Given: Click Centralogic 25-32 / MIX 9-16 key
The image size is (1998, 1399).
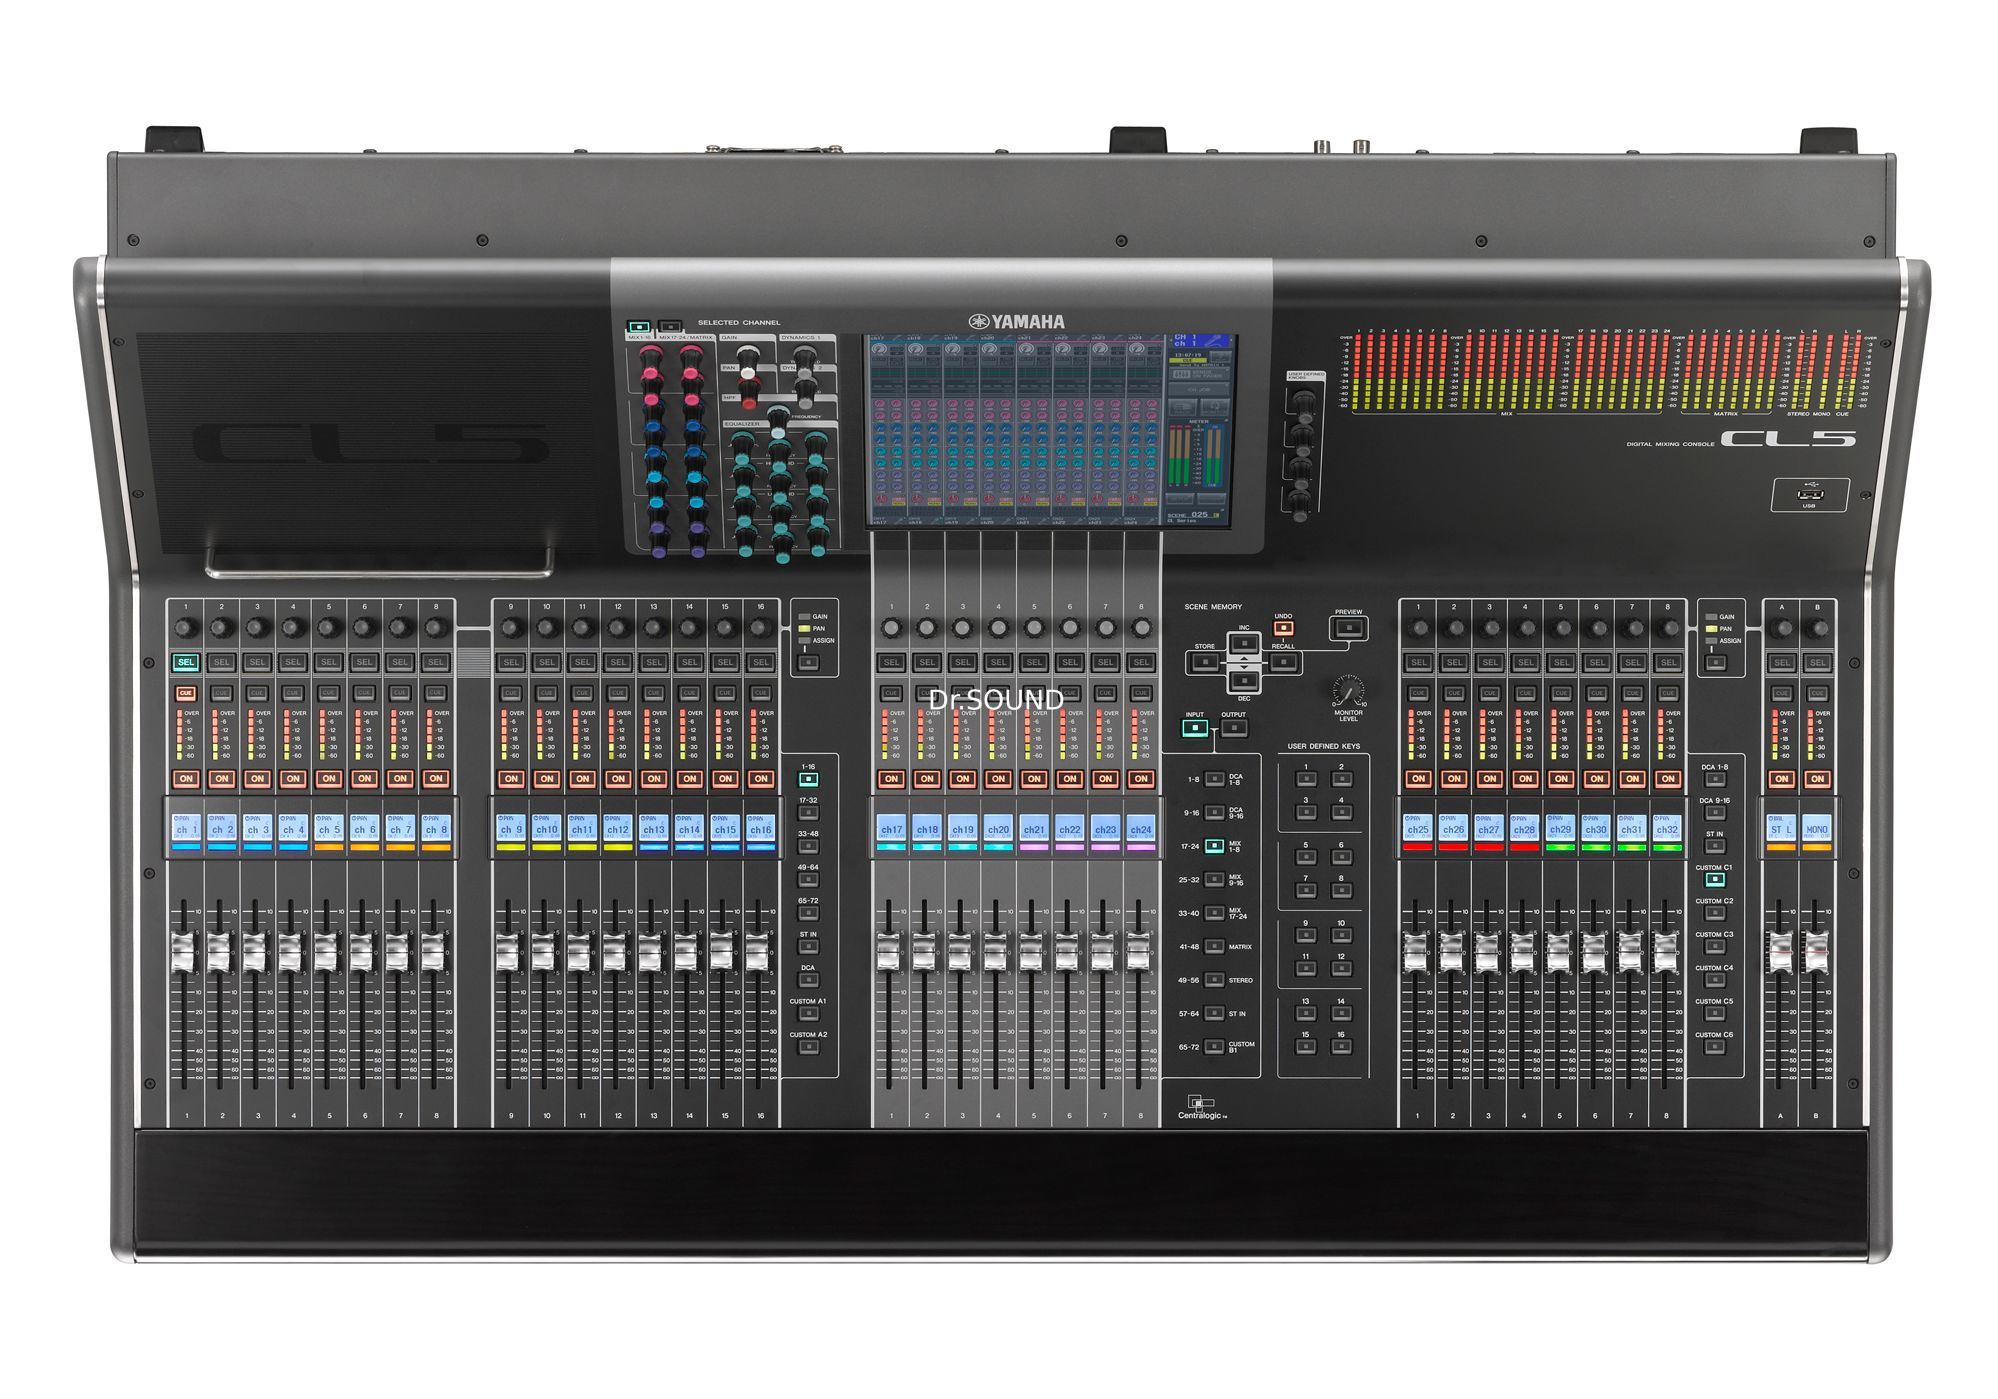Looking at the screenshot, I should click(x=1214, y=880).
